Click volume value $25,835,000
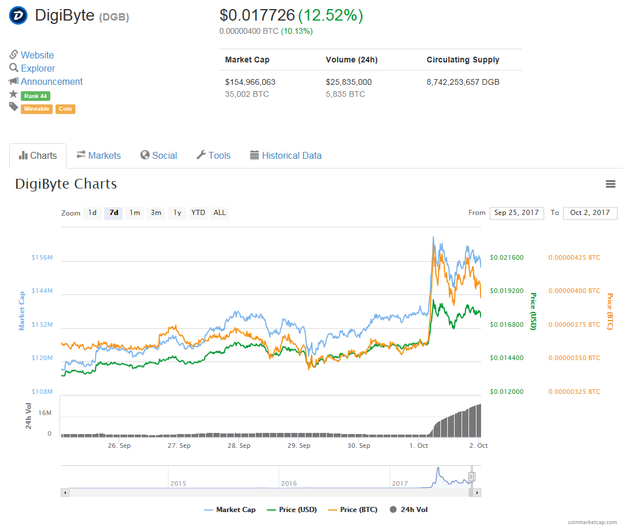The width and height of the screenshot is (640, 525). [x=349, y=82]
